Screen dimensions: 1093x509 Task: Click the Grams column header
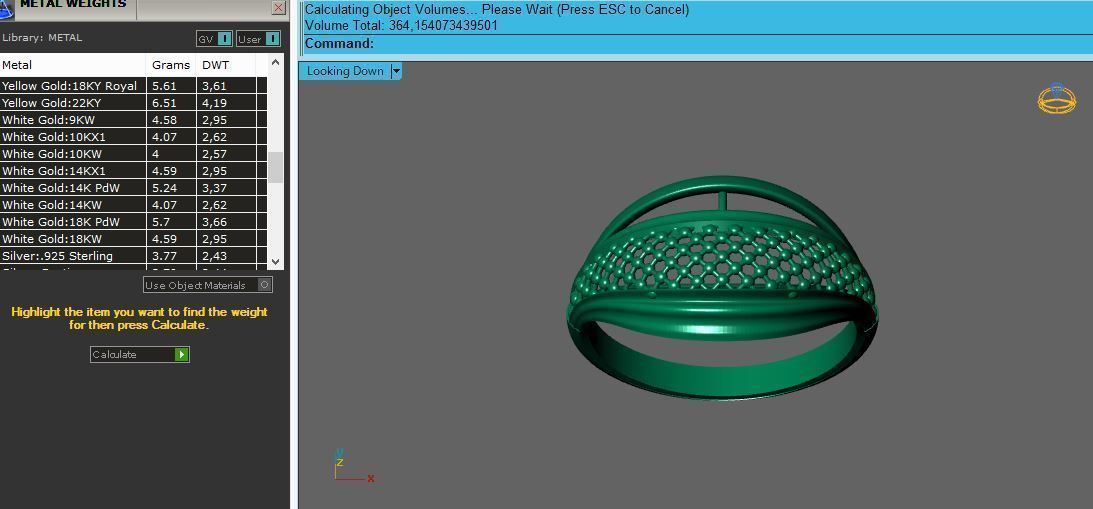tap(171, 65)
